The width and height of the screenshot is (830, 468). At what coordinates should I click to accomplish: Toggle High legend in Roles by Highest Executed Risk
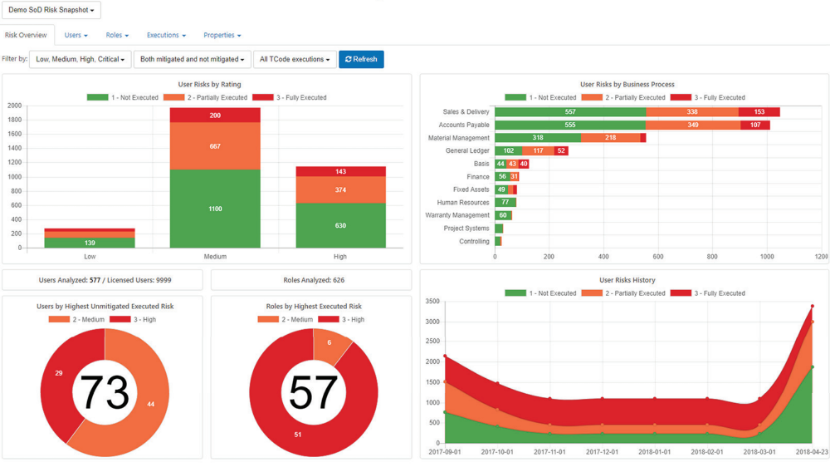[x=341, y=319]
